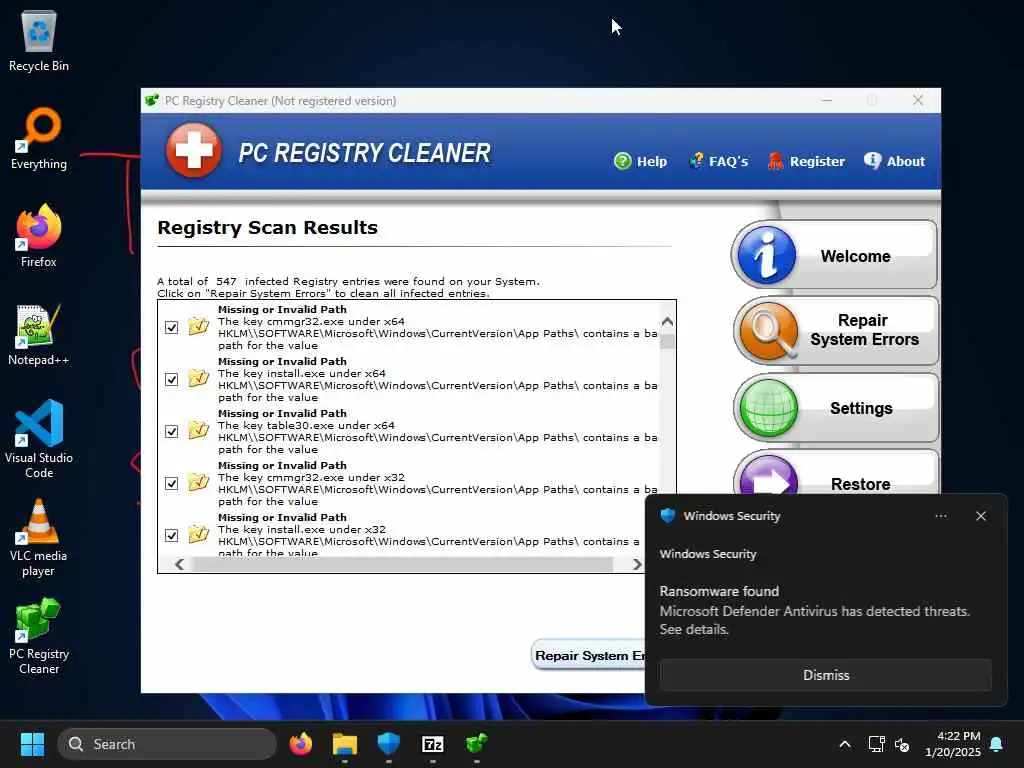Click the FAQ's icon
1024x768 pixels.
click(696, 161)
